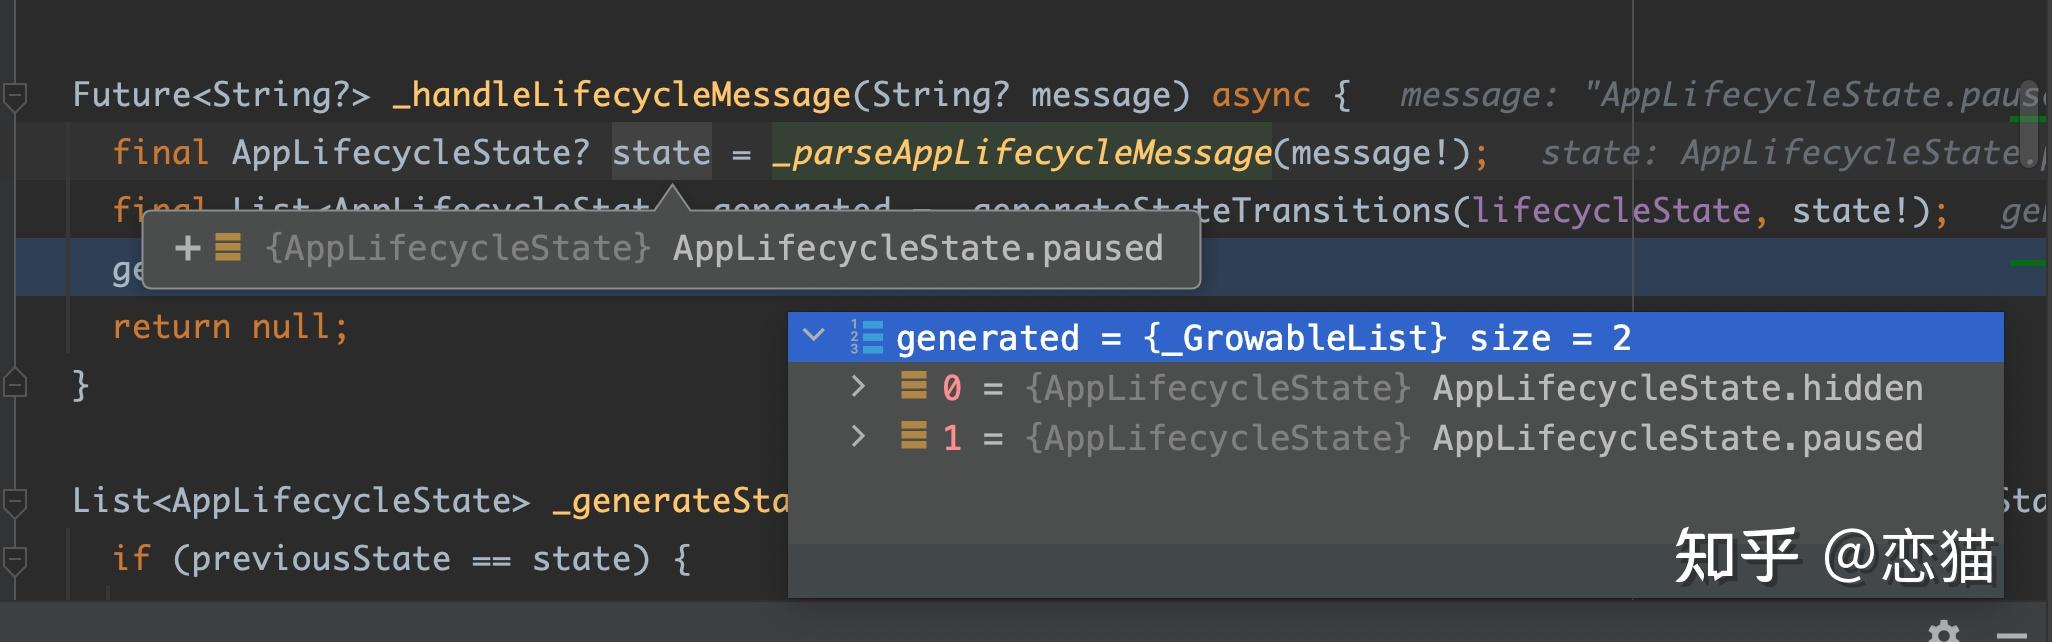This screenshot has width=2052, height=642.
Task: Click the list icon next to generated
Action: click(867, 338)
